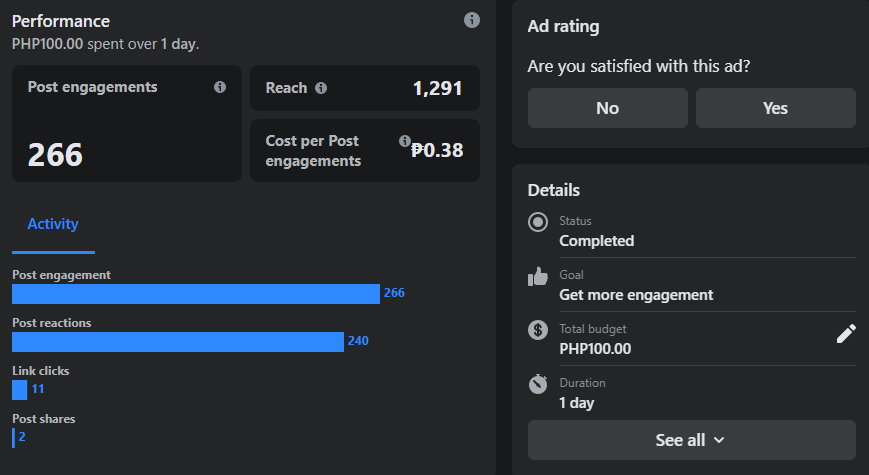Screen dimensions: 869x475
Task: Expand the See all details dropdown
Action: tap(691, 440)
